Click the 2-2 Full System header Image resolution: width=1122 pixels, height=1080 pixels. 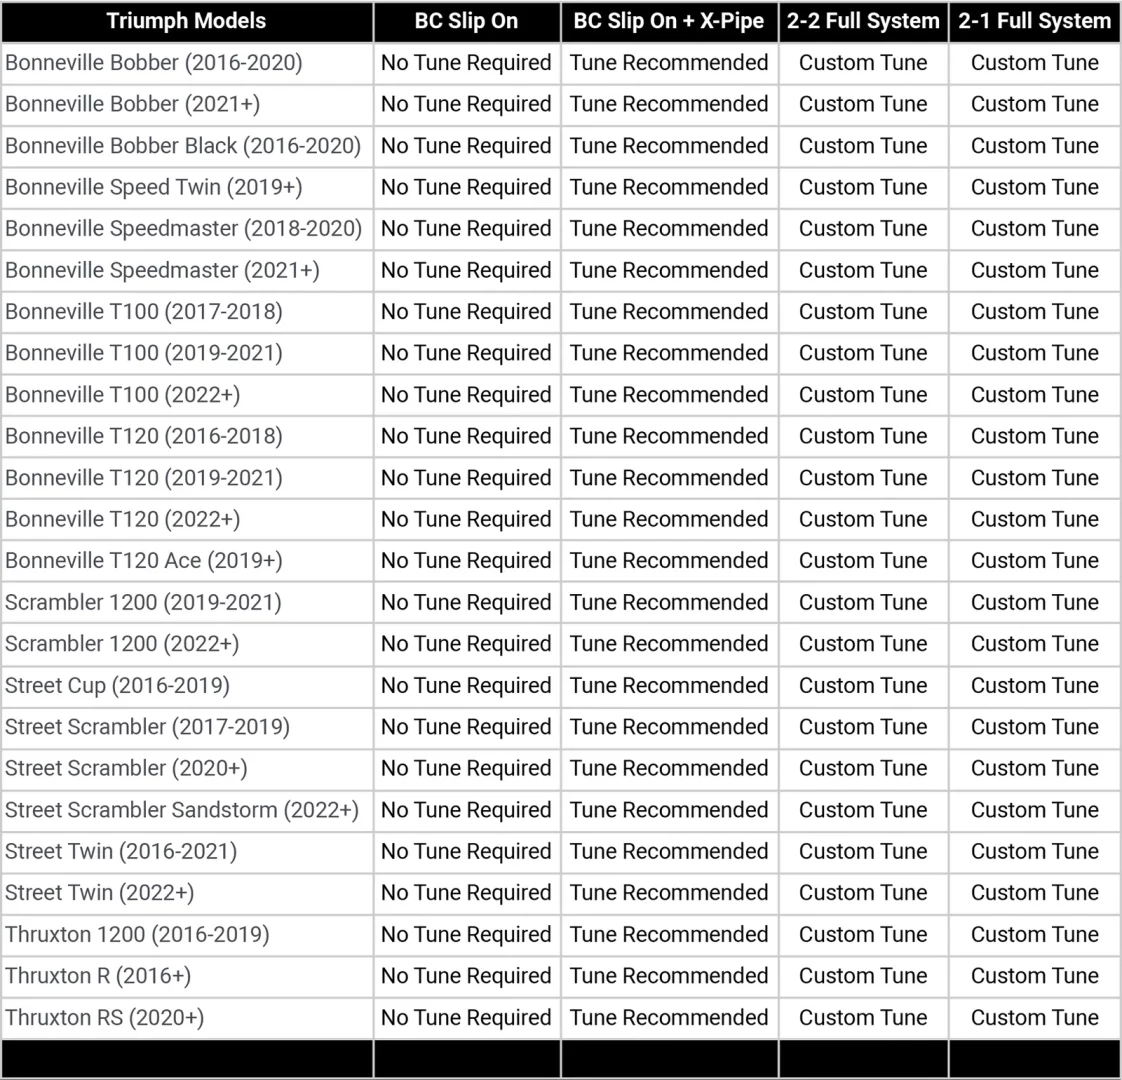click(x=863, y=21)
